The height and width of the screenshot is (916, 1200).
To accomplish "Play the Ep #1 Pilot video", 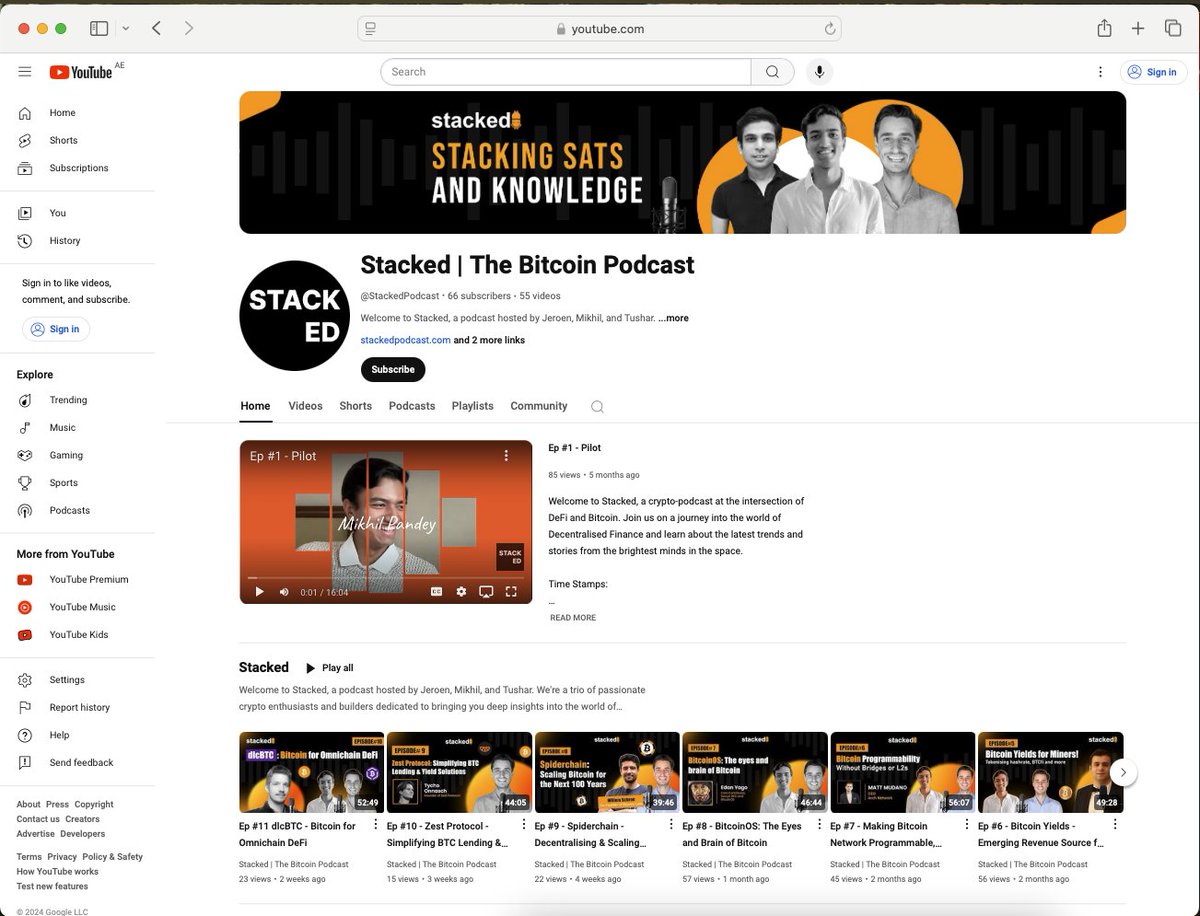I will 259,592.
